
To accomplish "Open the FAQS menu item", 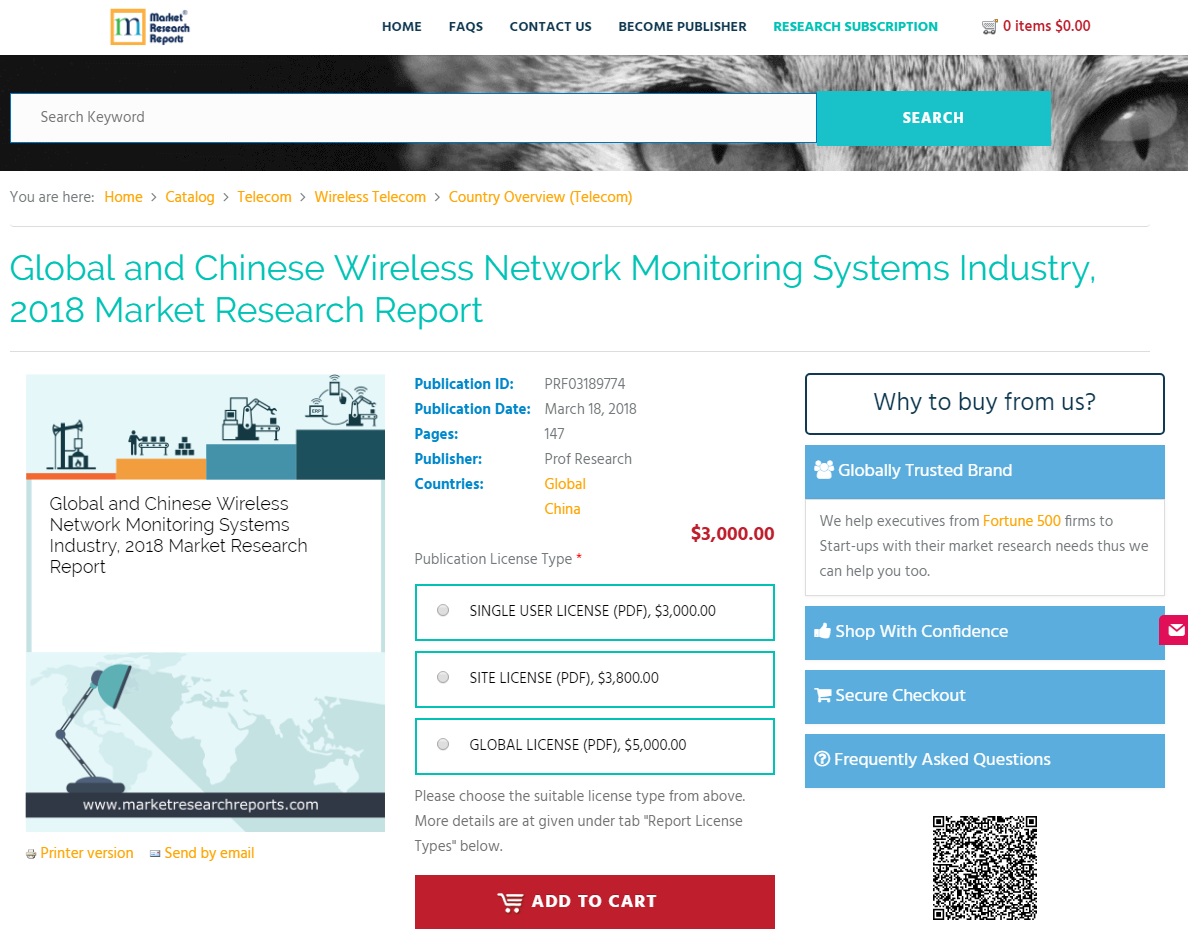I will coord(466,27).
